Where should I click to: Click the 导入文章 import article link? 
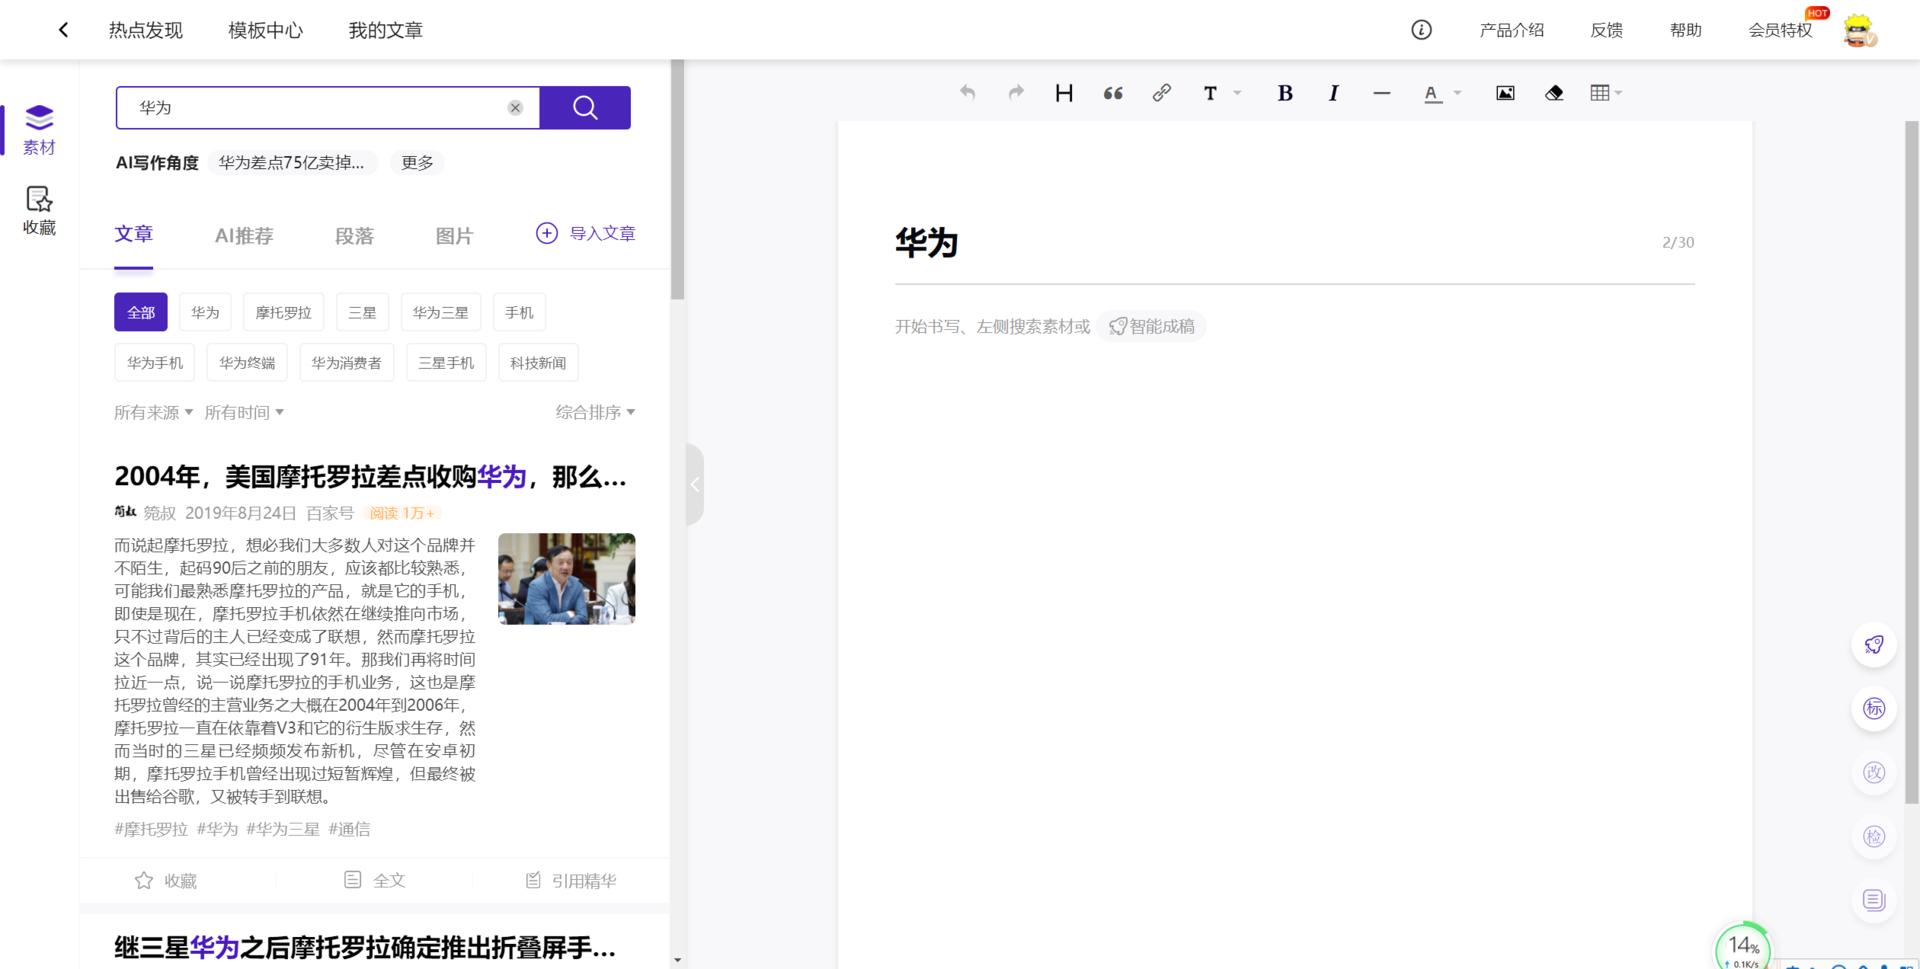[586, 233]
